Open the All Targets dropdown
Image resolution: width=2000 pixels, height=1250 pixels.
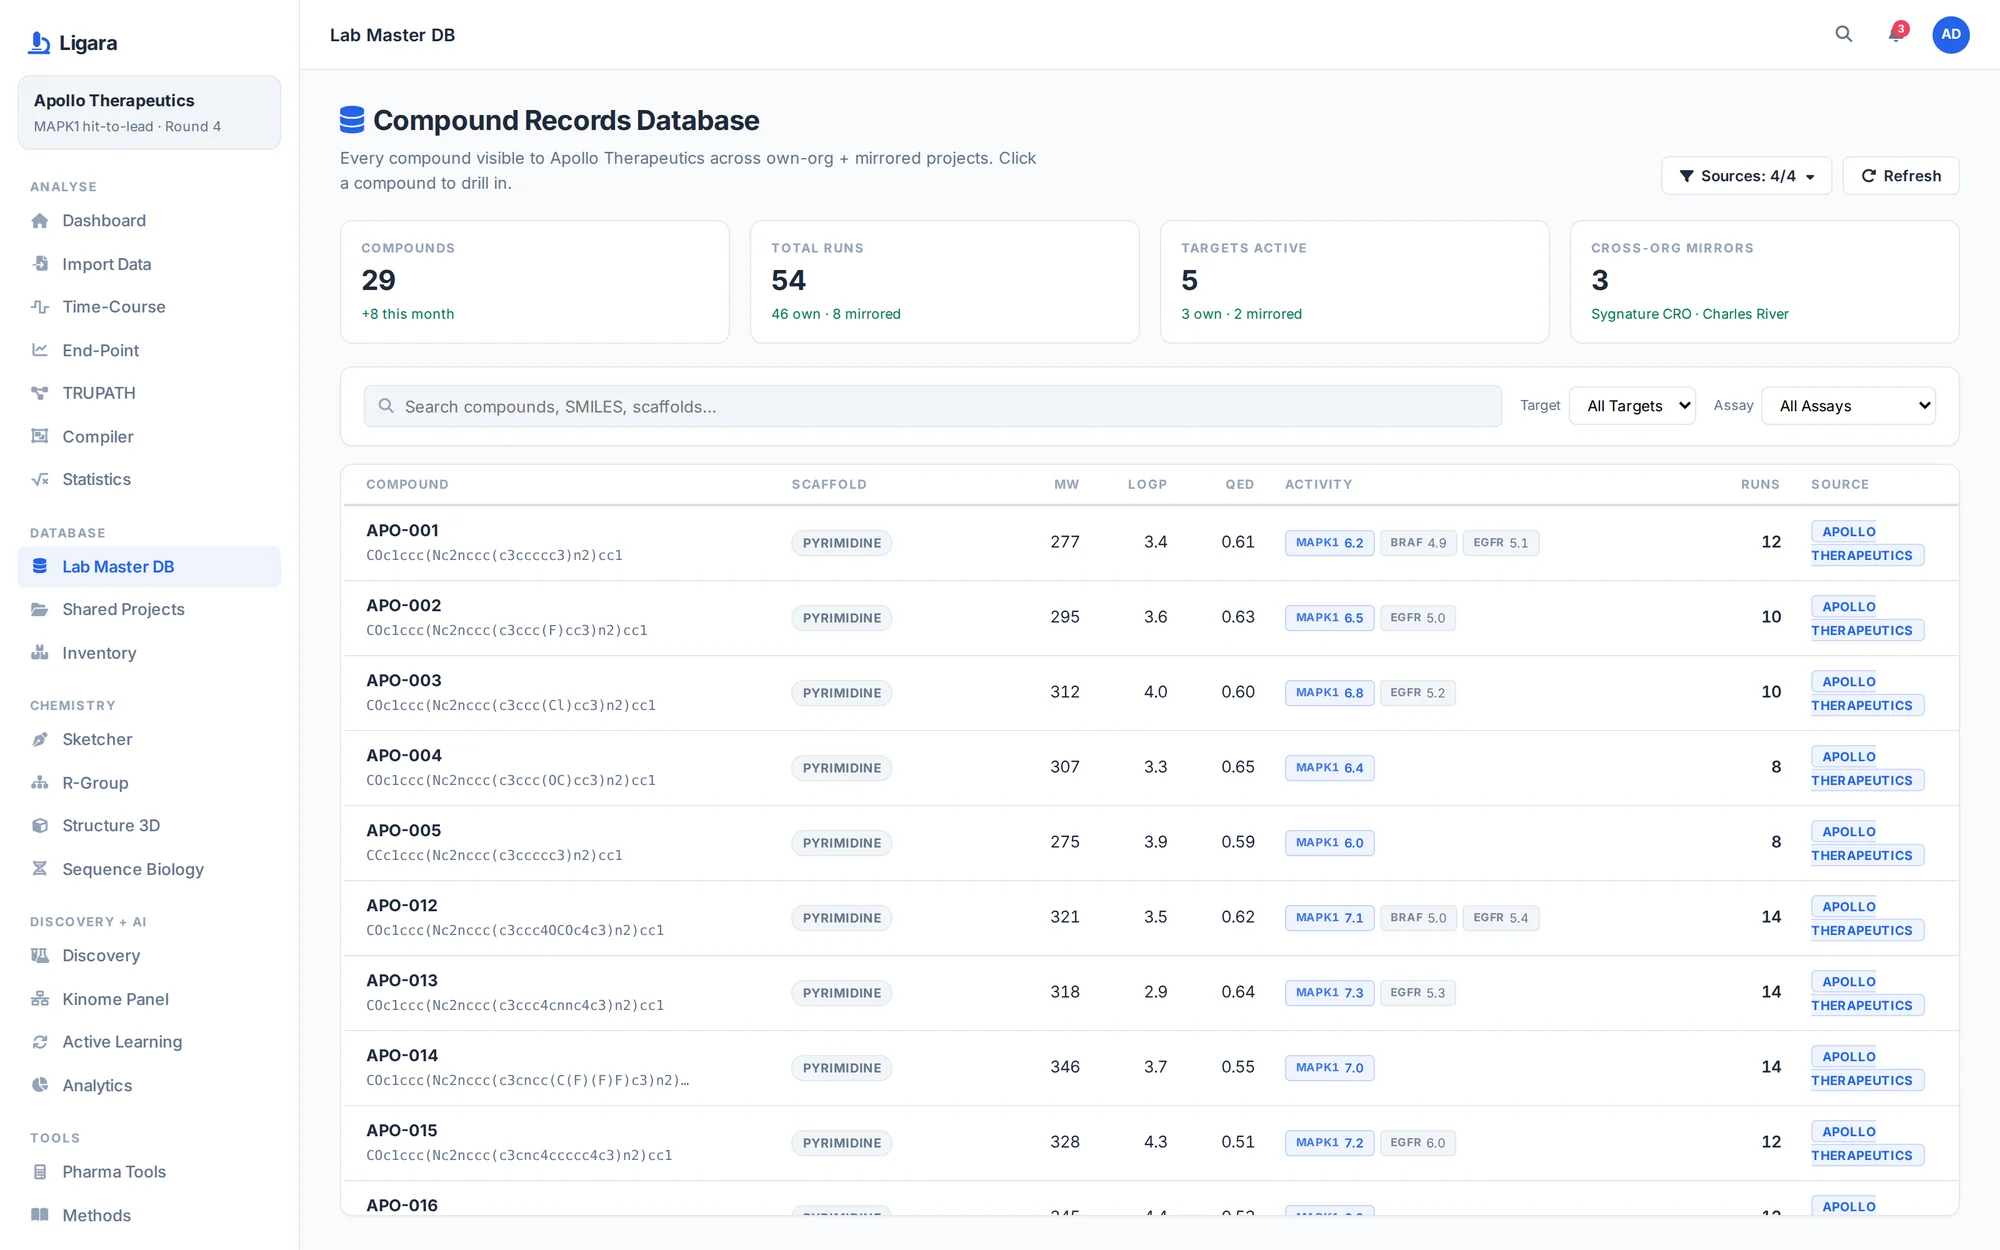point(1632,406)
